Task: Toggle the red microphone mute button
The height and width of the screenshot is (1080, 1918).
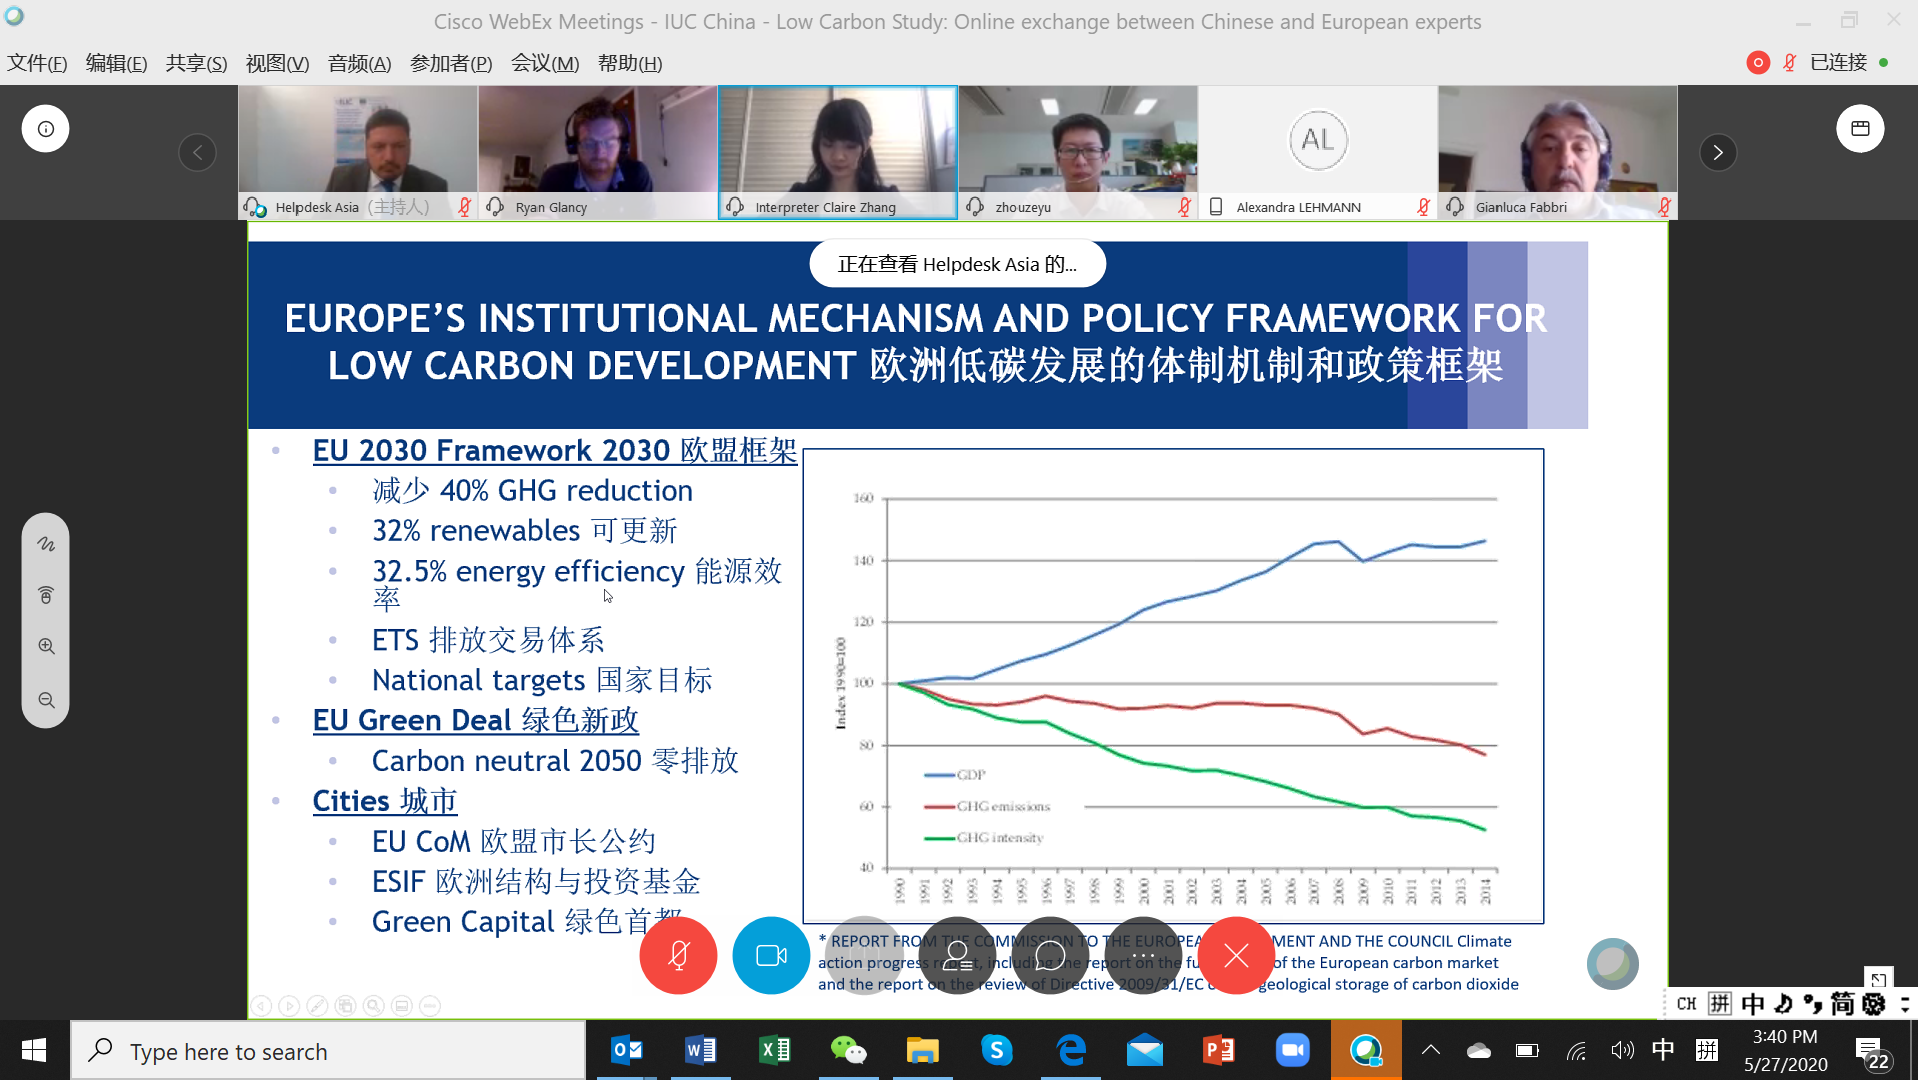Action: [x=678, y=956]
